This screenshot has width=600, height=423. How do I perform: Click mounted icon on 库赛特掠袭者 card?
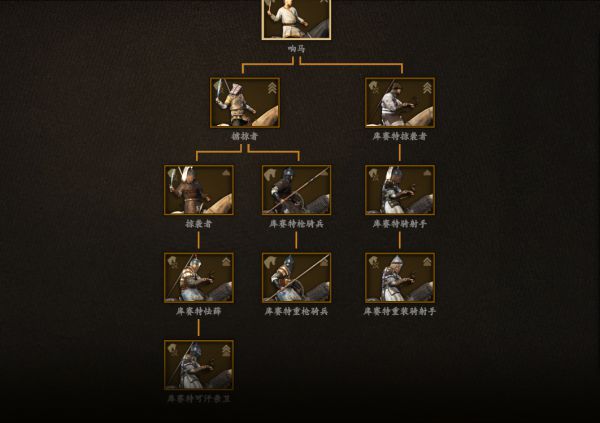[x=373, y=87]
